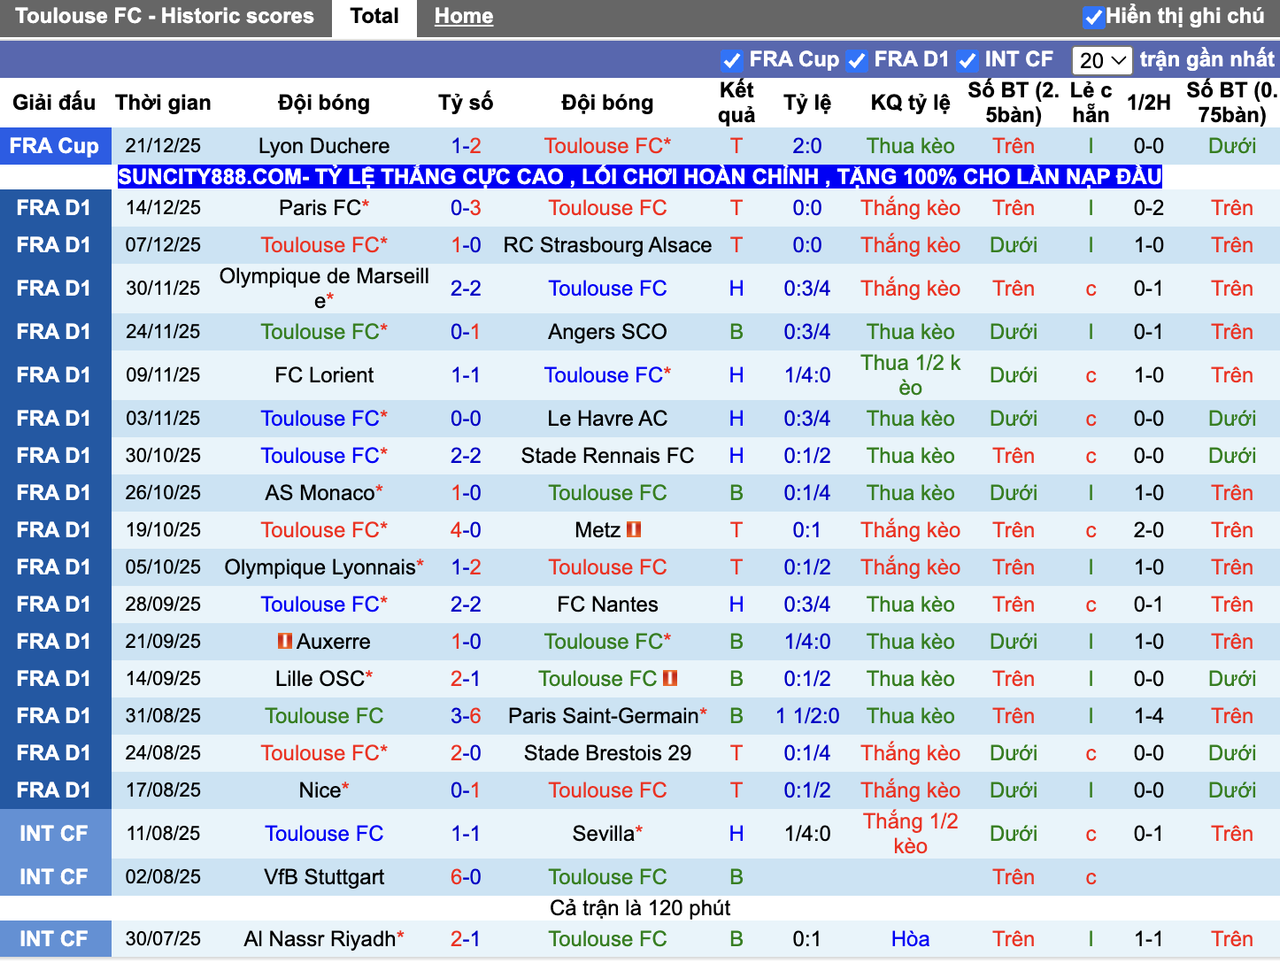Viewport: 1280px width, 963px height.
Task: Open the Al Nassr Riyadh team link
Action: point(320,939)
